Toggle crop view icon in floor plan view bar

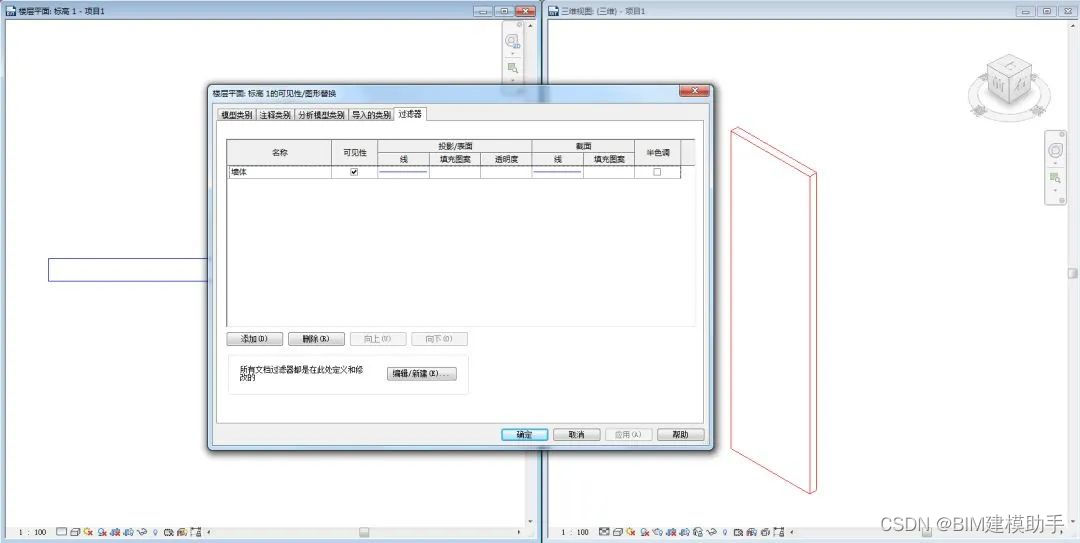pos(115,532)
